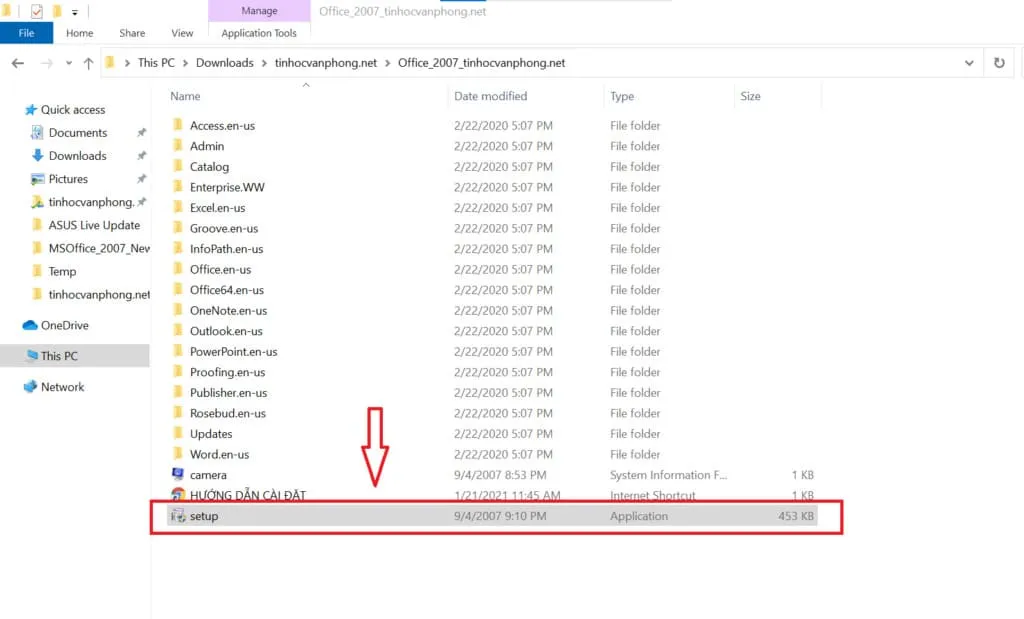Open Temp folder in navigation pane

tap(62, 272)
